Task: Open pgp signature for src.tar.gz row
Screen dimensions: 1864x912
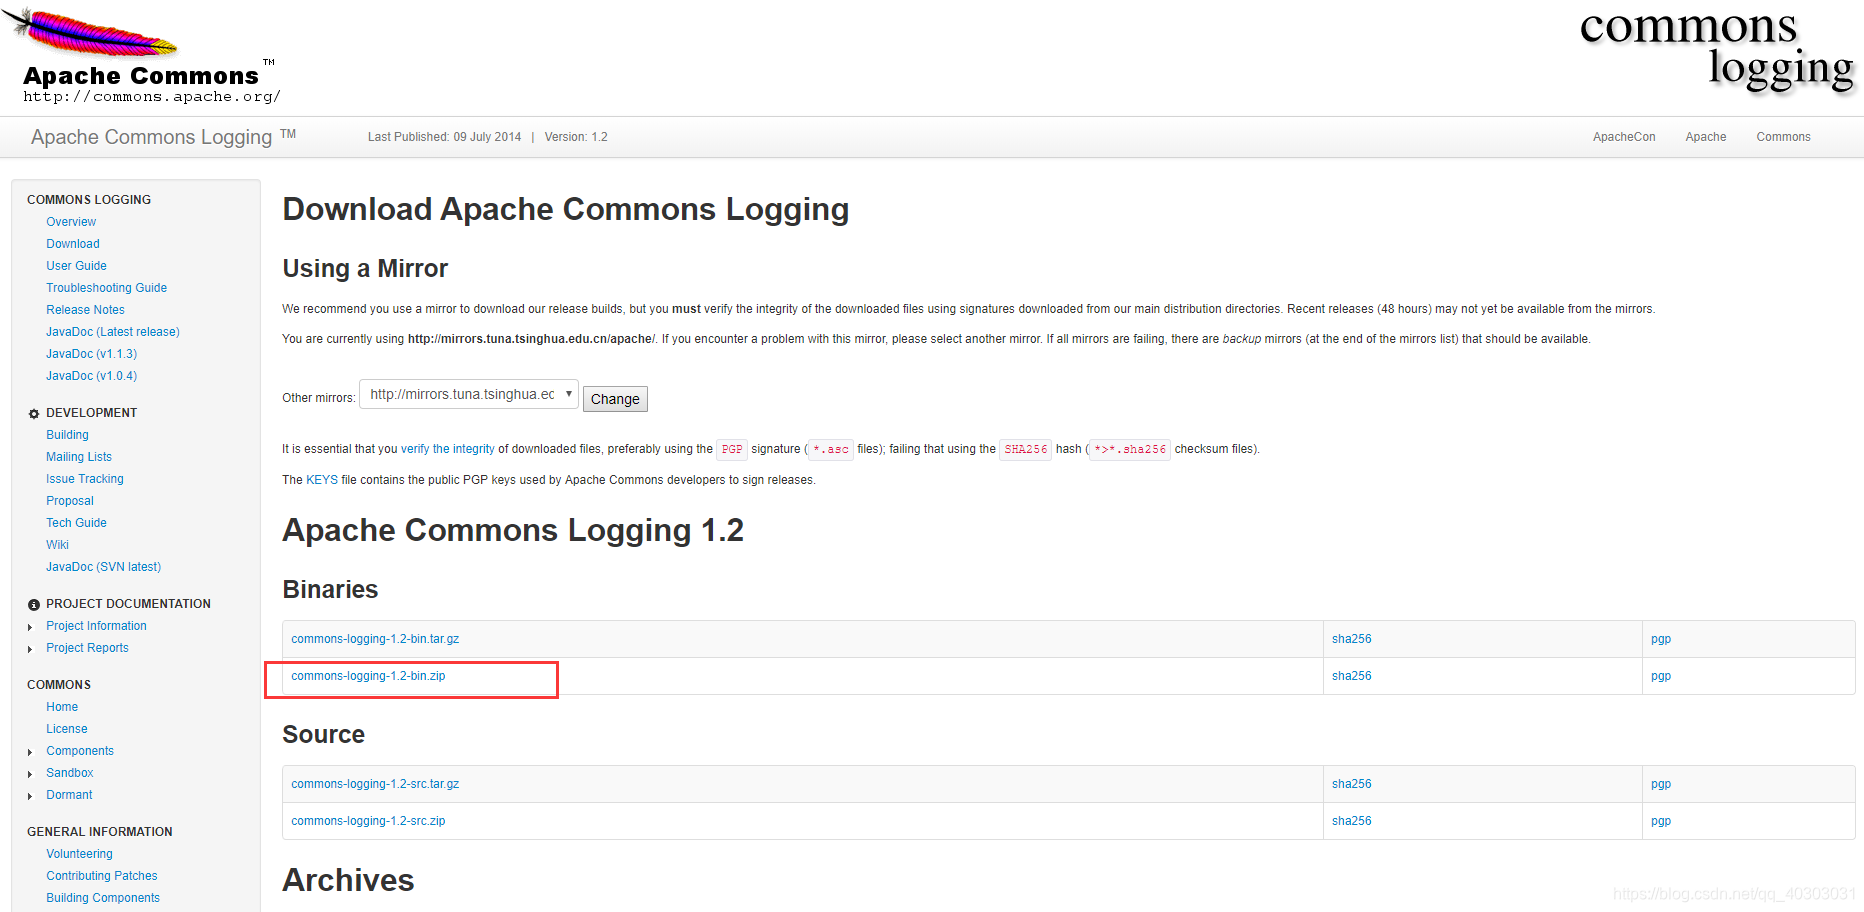Action: point(1661,784)
